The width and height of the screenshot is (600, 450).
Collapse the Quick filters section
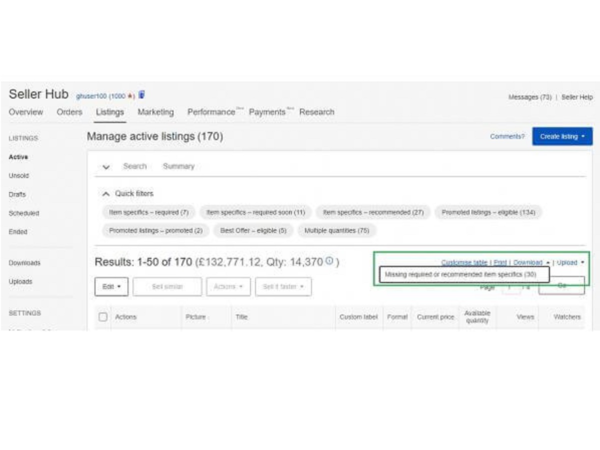click(x=106, y=194)
